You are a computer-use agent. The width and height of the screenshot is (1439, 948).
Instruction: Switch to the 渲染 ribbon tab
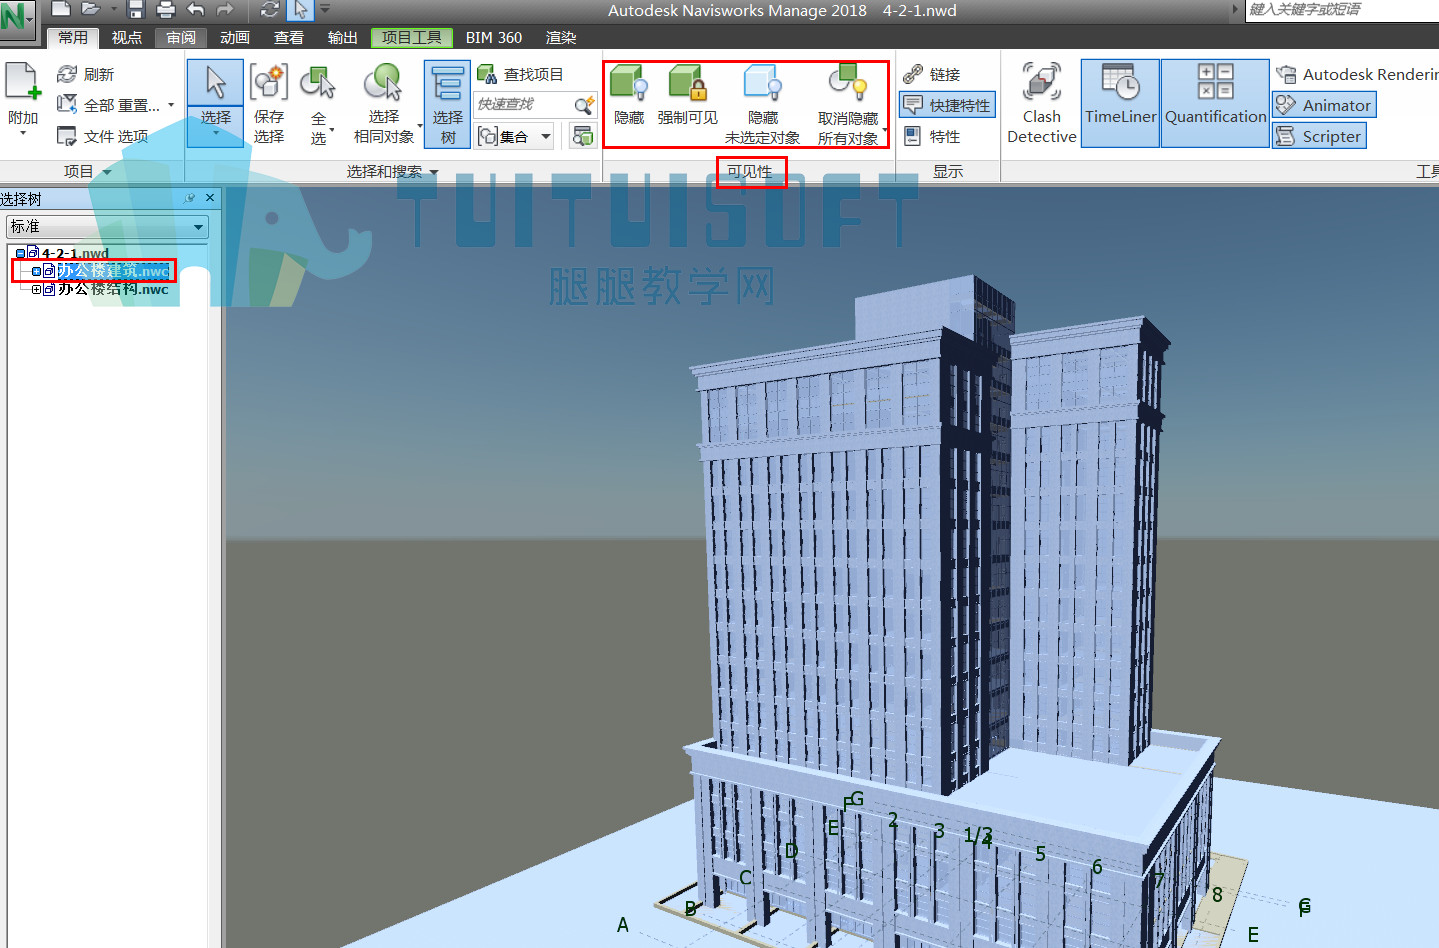(561, 37)
